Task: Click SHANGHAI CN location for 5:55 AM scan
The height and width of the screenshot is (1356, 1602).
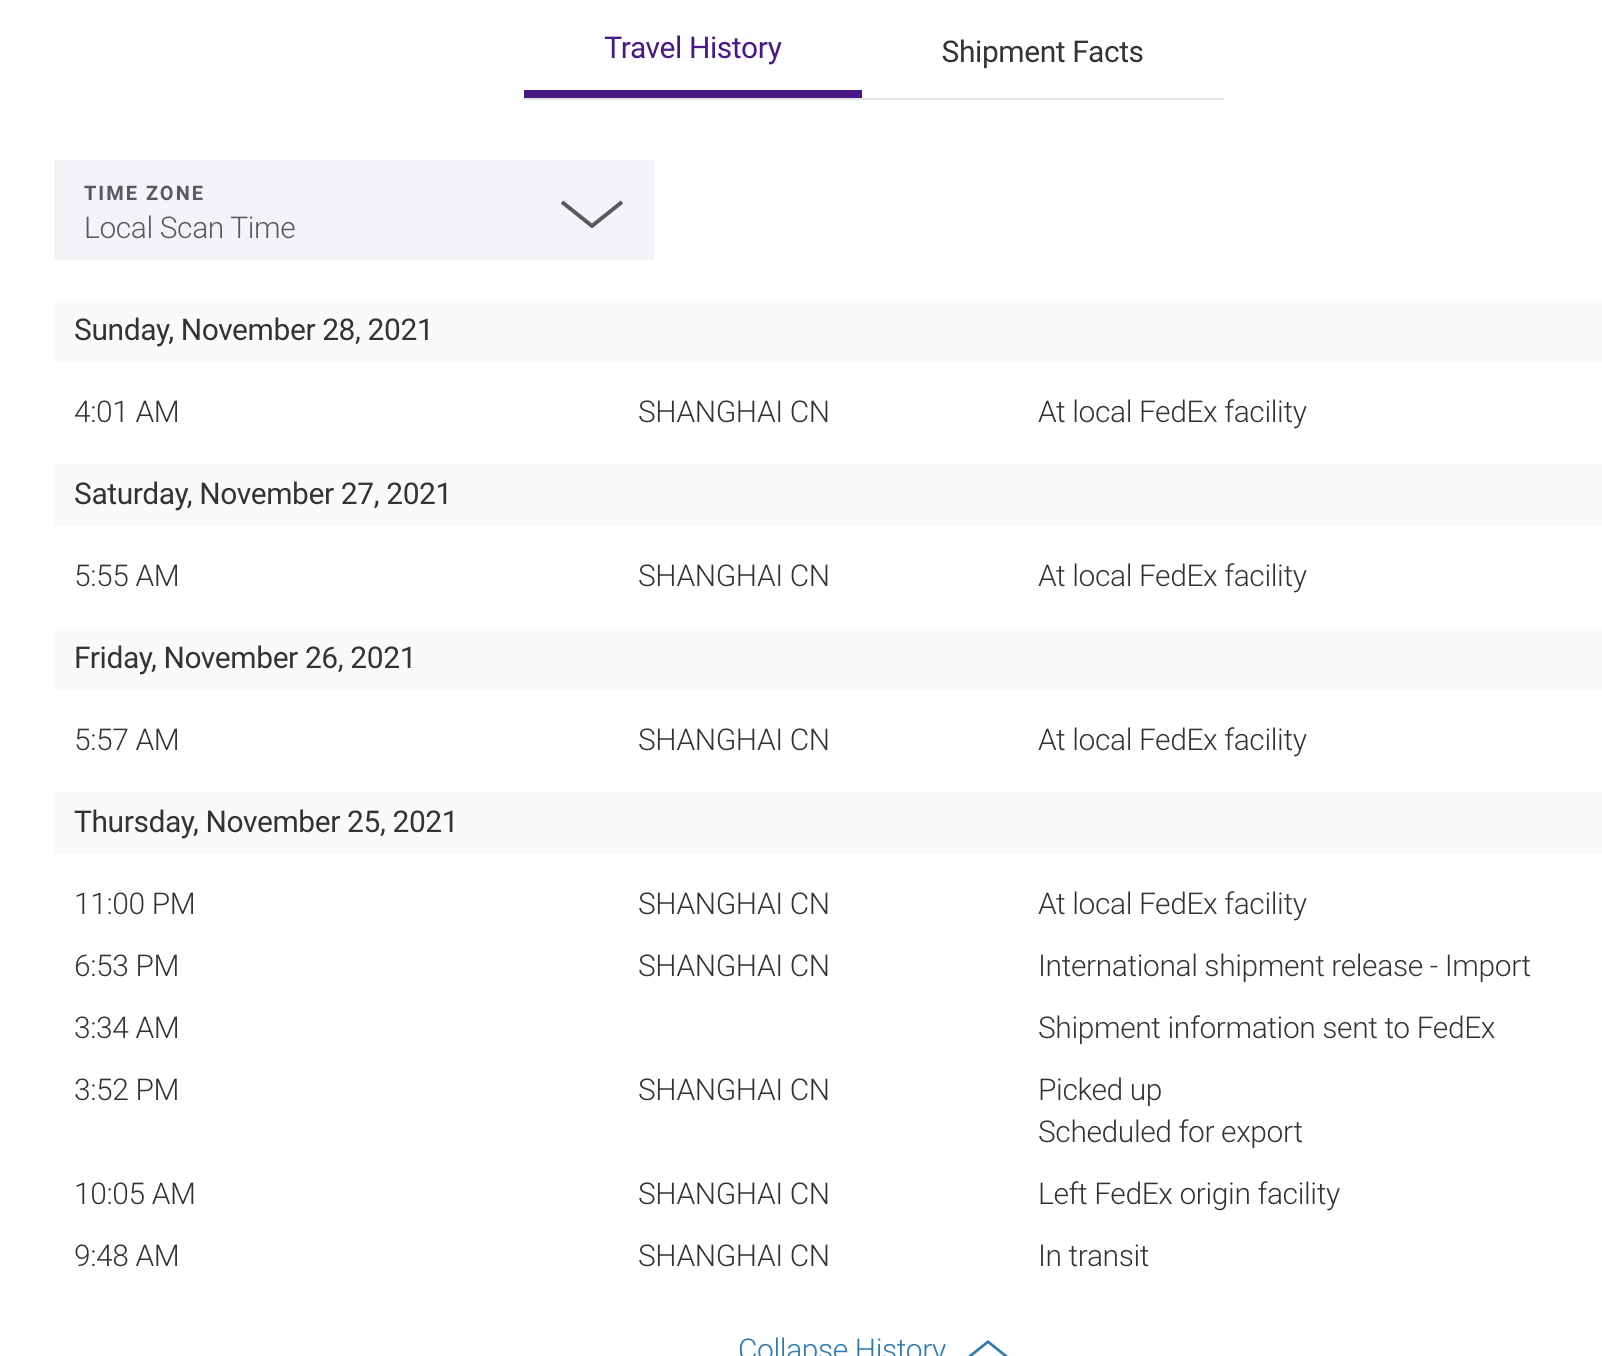Action: tap(733, 576)
